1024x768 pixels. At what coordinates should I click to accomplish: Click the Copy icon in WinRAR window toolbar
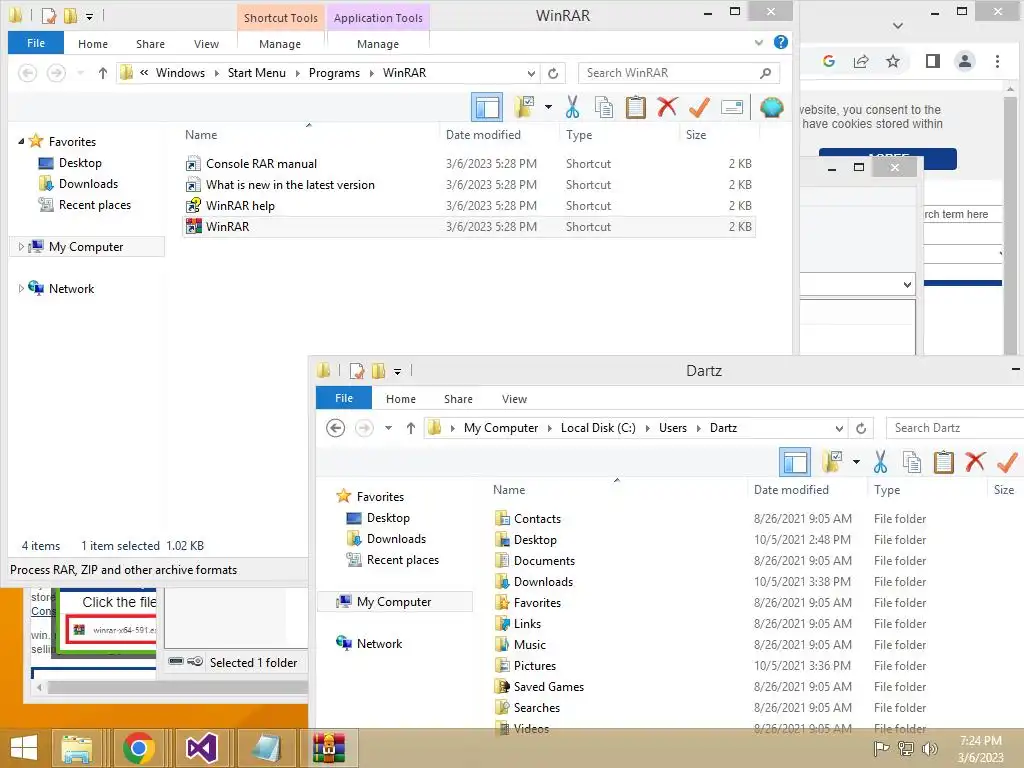(x=603, y=107)
